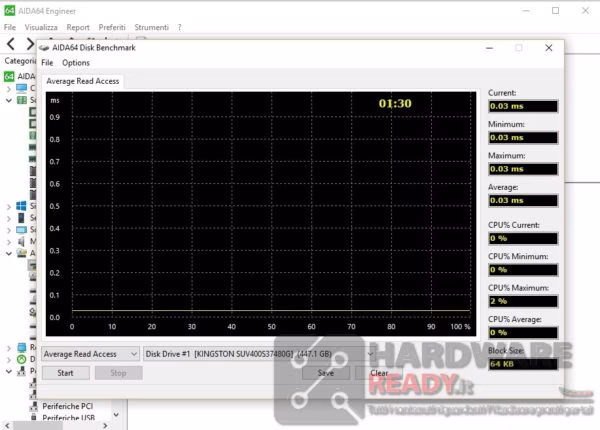Open the ? help menu in AIDA64 Engineer
The width and height of the screenshot is (600, 430).
[x=179, y=27]
